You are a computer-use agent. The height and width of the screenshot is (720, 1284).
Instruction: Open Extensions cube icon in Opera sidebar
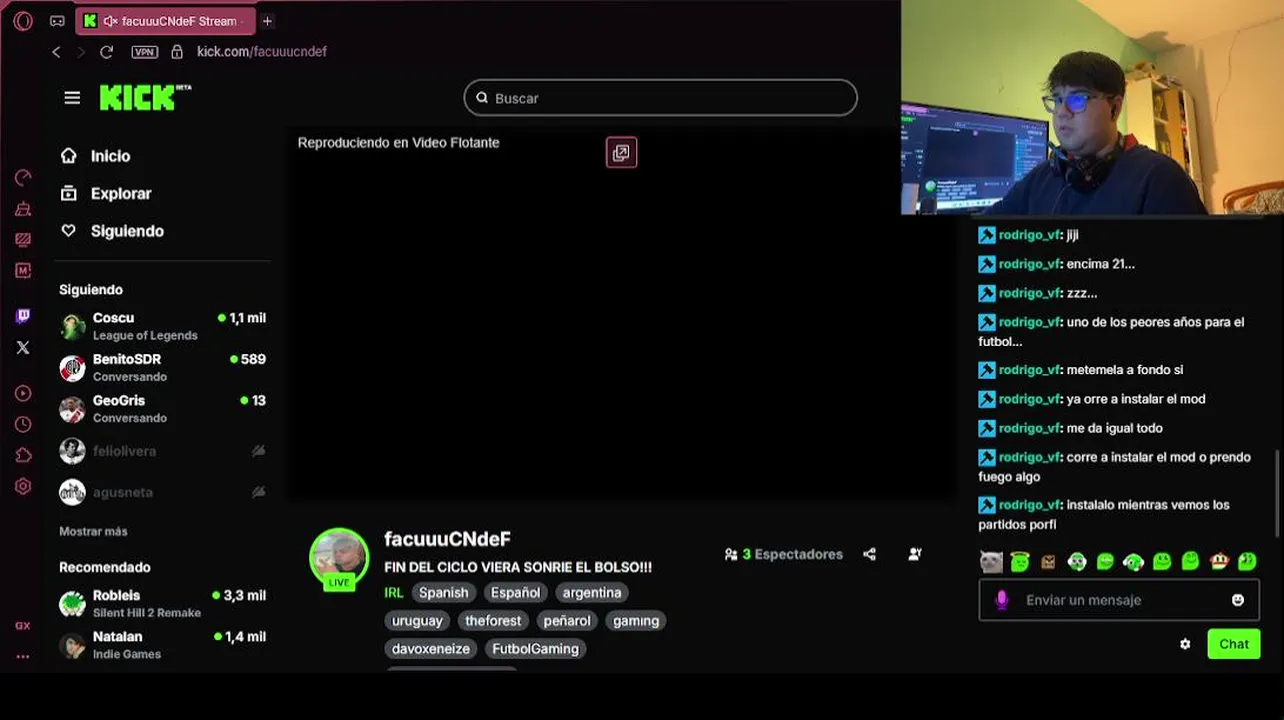tap(23, 456)
